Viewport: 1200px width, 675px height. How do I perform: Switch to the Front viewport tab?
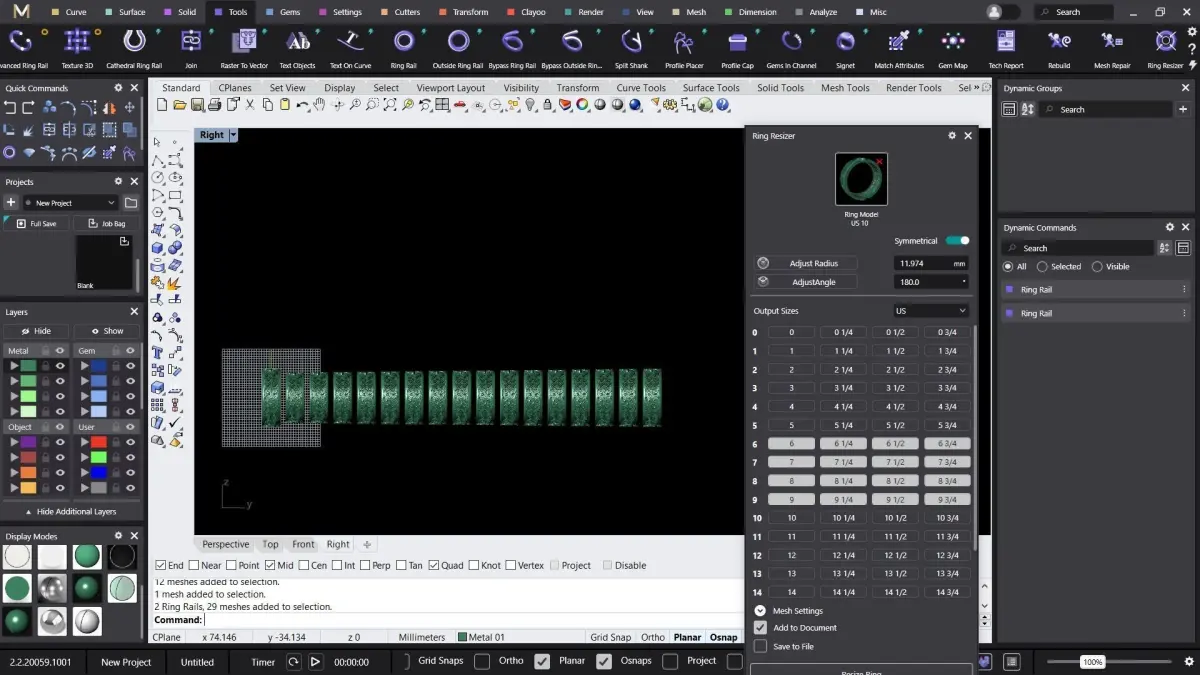(303, 545)
